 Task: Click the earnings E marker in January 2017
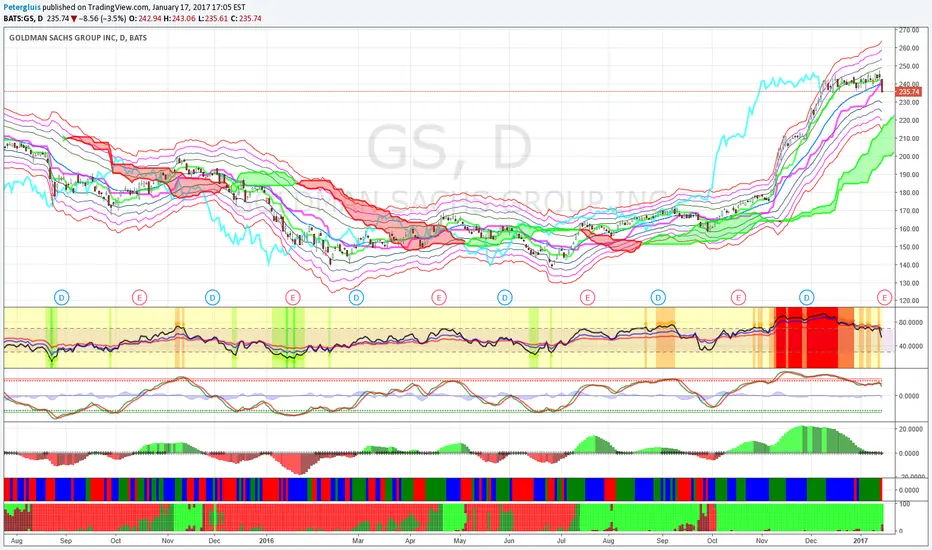pyautogui.click(x=884, y=297)
